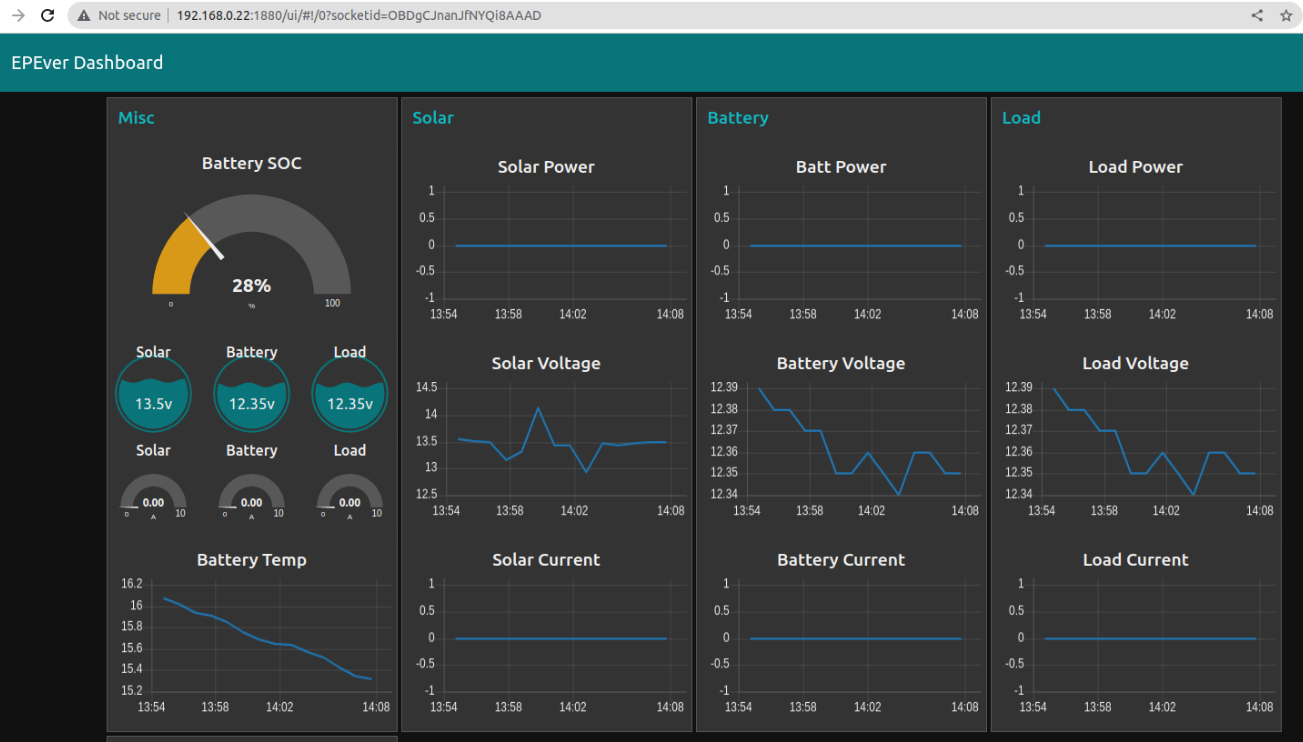Click the Solar Voltage chart title
This screenshot has height=742, width=1303.
pyautogui.click(x=546, y=363)
